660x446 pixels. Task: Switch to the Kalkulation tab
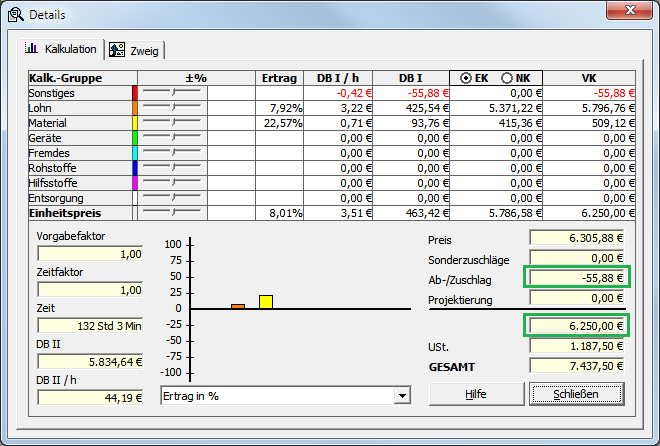point(62,49)
